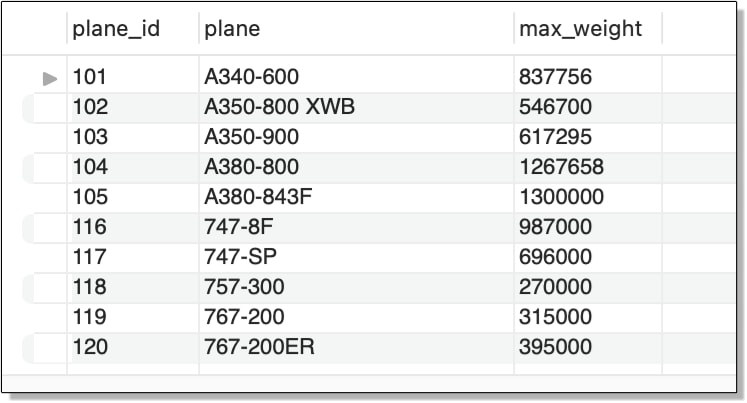Select the 747-8F plane cell
This screenshot has width=747, height=403.
coord(356,227)
